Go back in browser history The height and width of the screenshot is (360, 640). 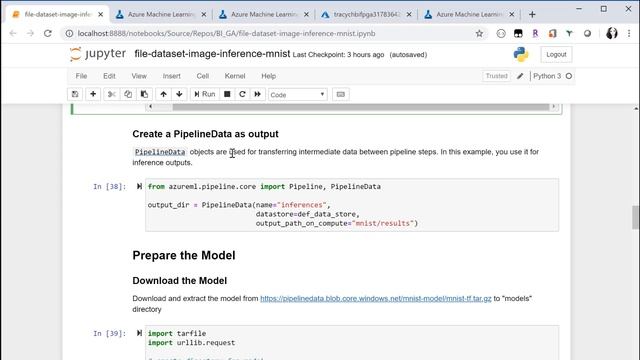(13, 33)
